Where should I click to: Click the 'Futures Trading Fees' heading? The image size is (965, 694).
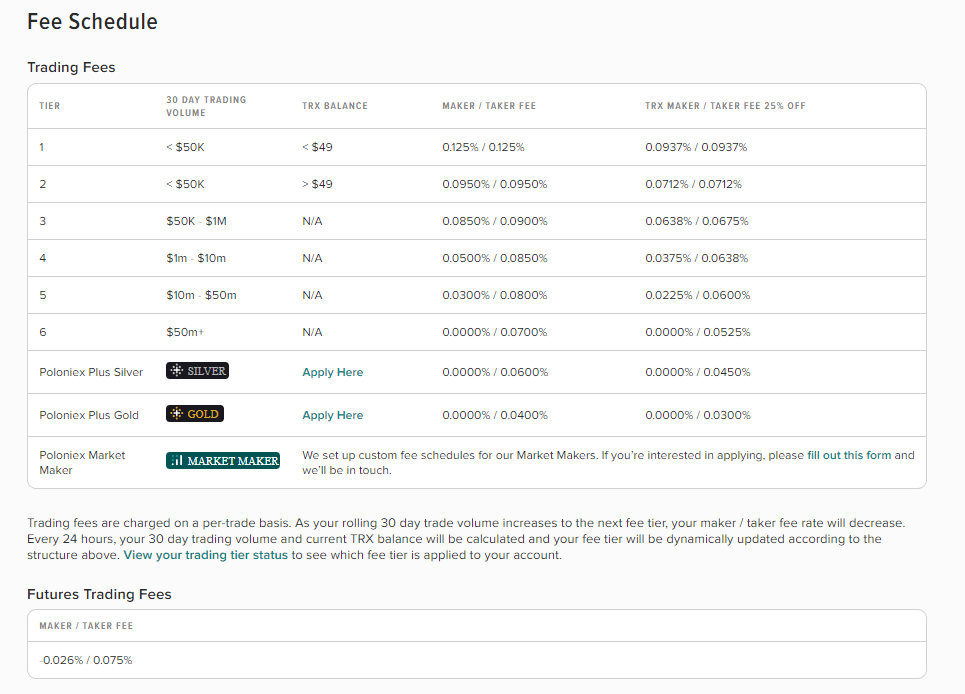click(x=99, y=594)
